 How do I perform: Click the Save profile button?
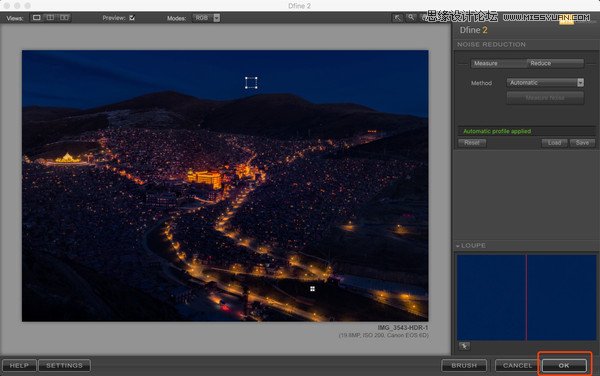click(582, 143)
